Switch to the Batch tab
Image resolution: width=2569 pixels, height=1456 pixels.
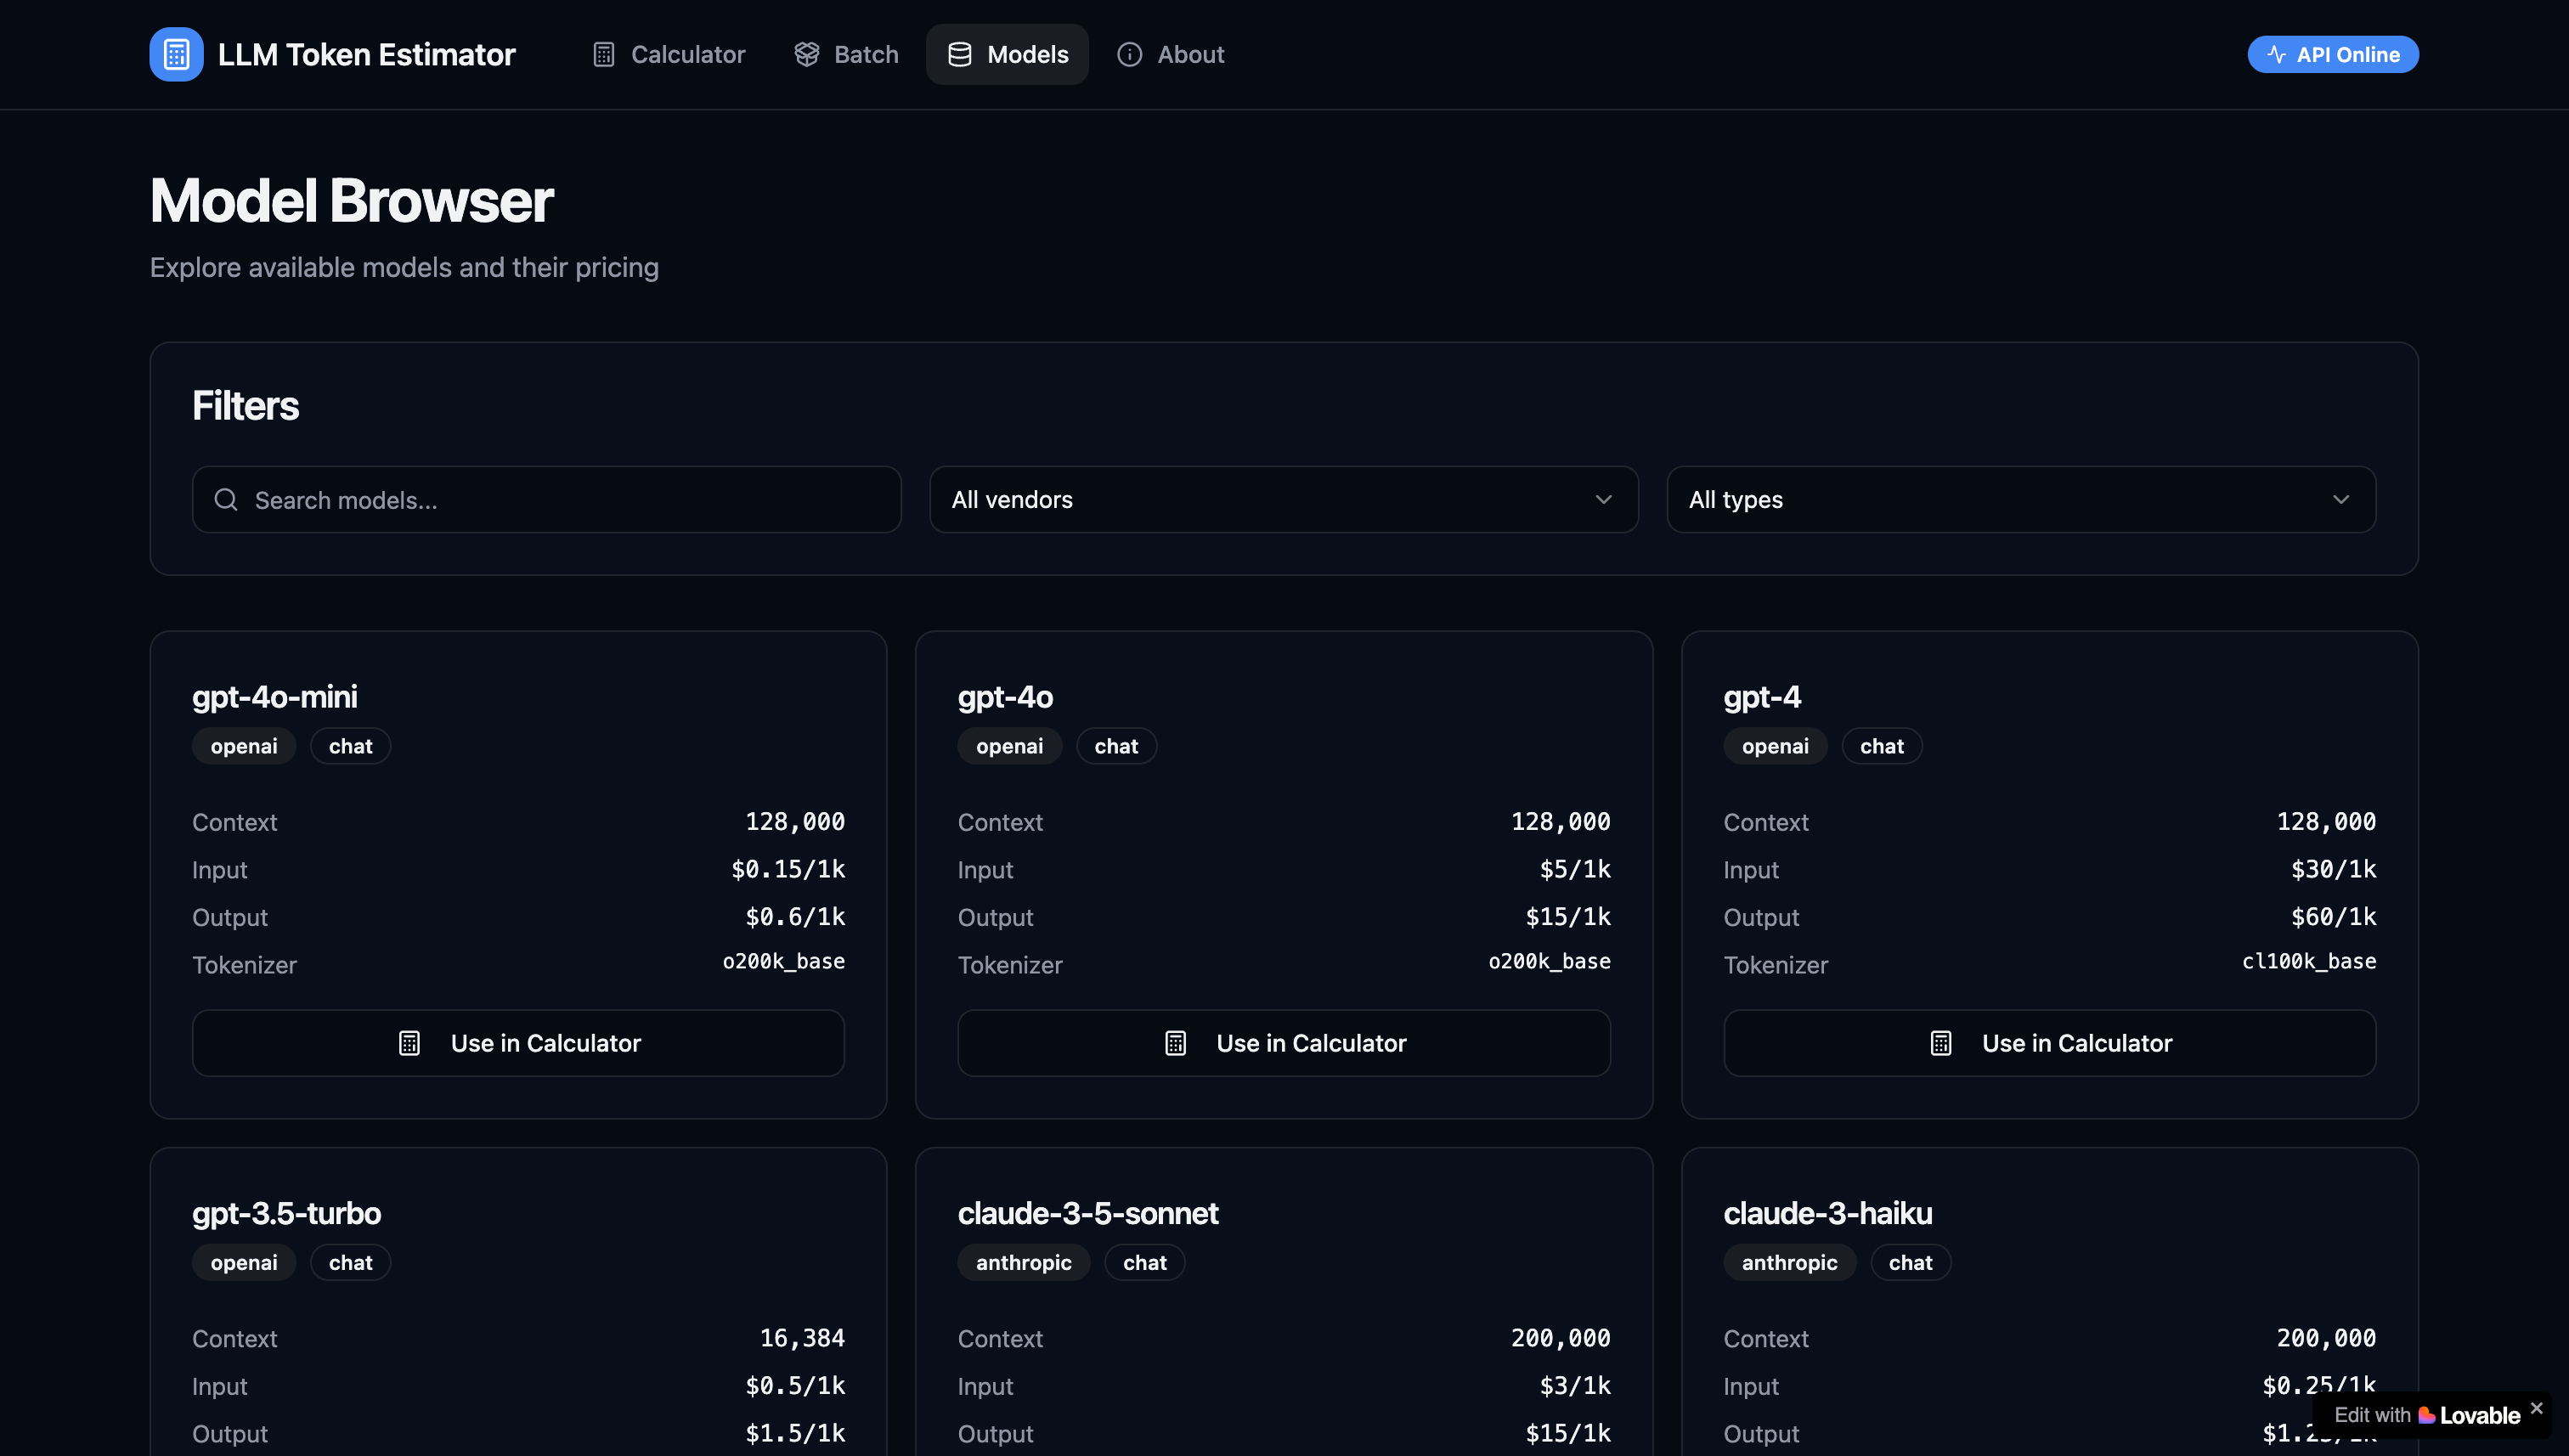[846, 54]
